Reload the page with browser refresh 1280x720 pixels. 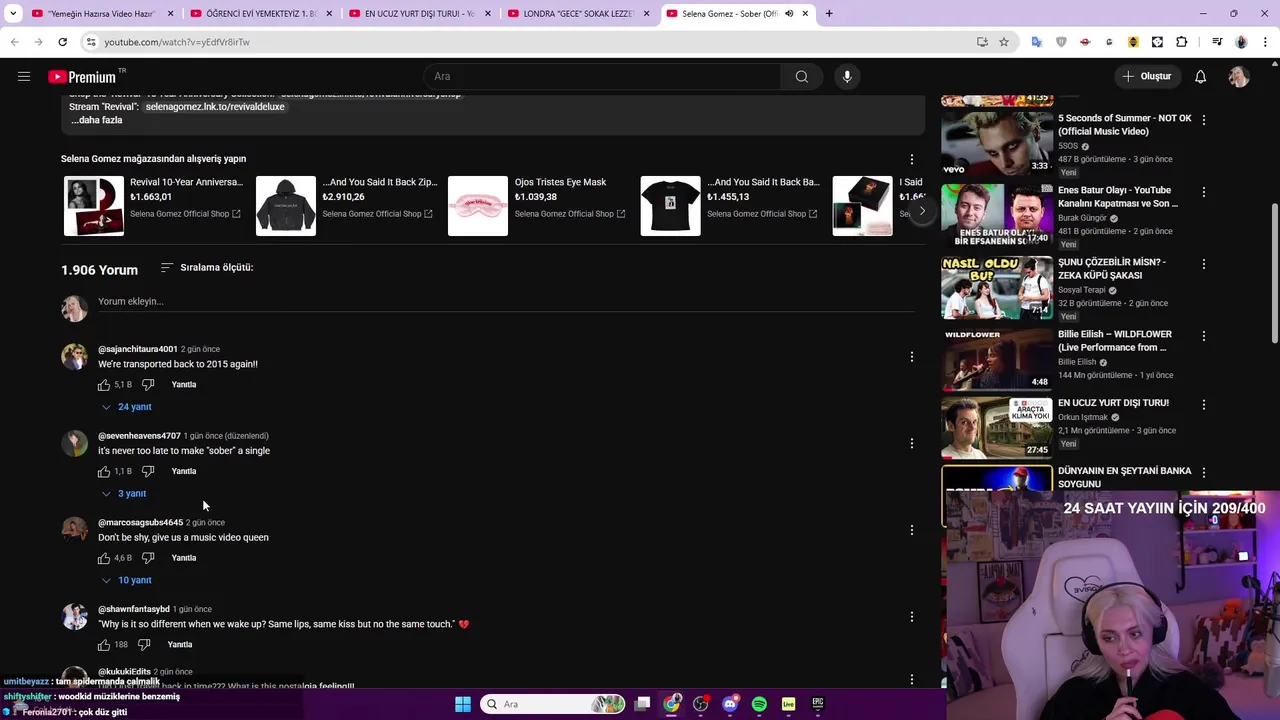tap(62, 42)
